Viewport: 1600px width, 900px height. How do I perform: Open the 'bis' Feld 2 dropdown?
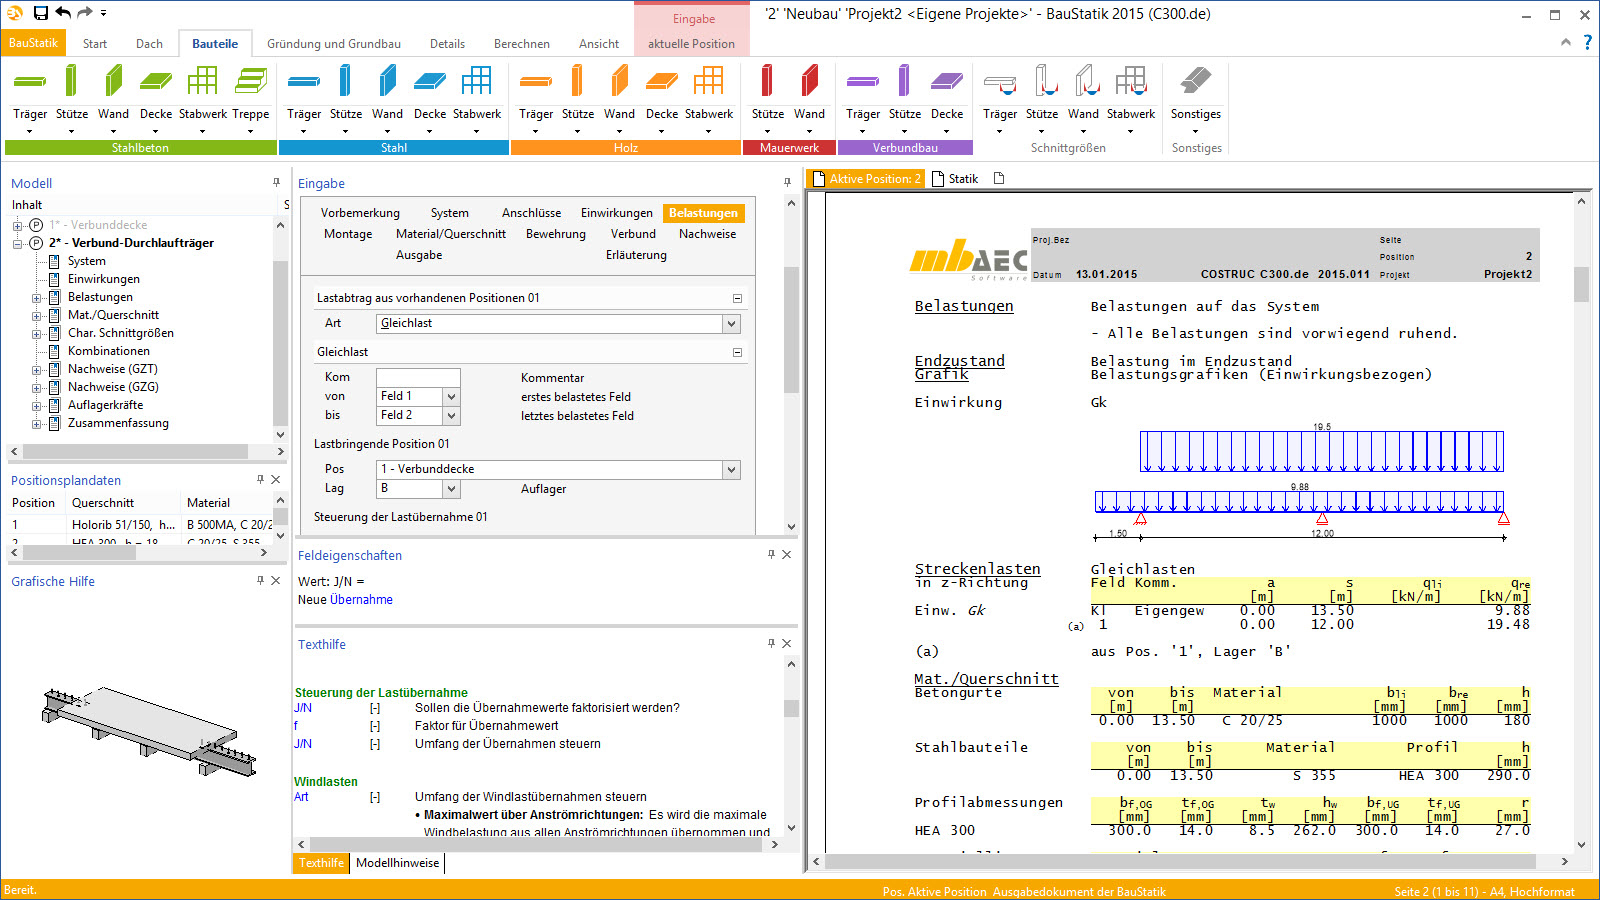[451, 416]
